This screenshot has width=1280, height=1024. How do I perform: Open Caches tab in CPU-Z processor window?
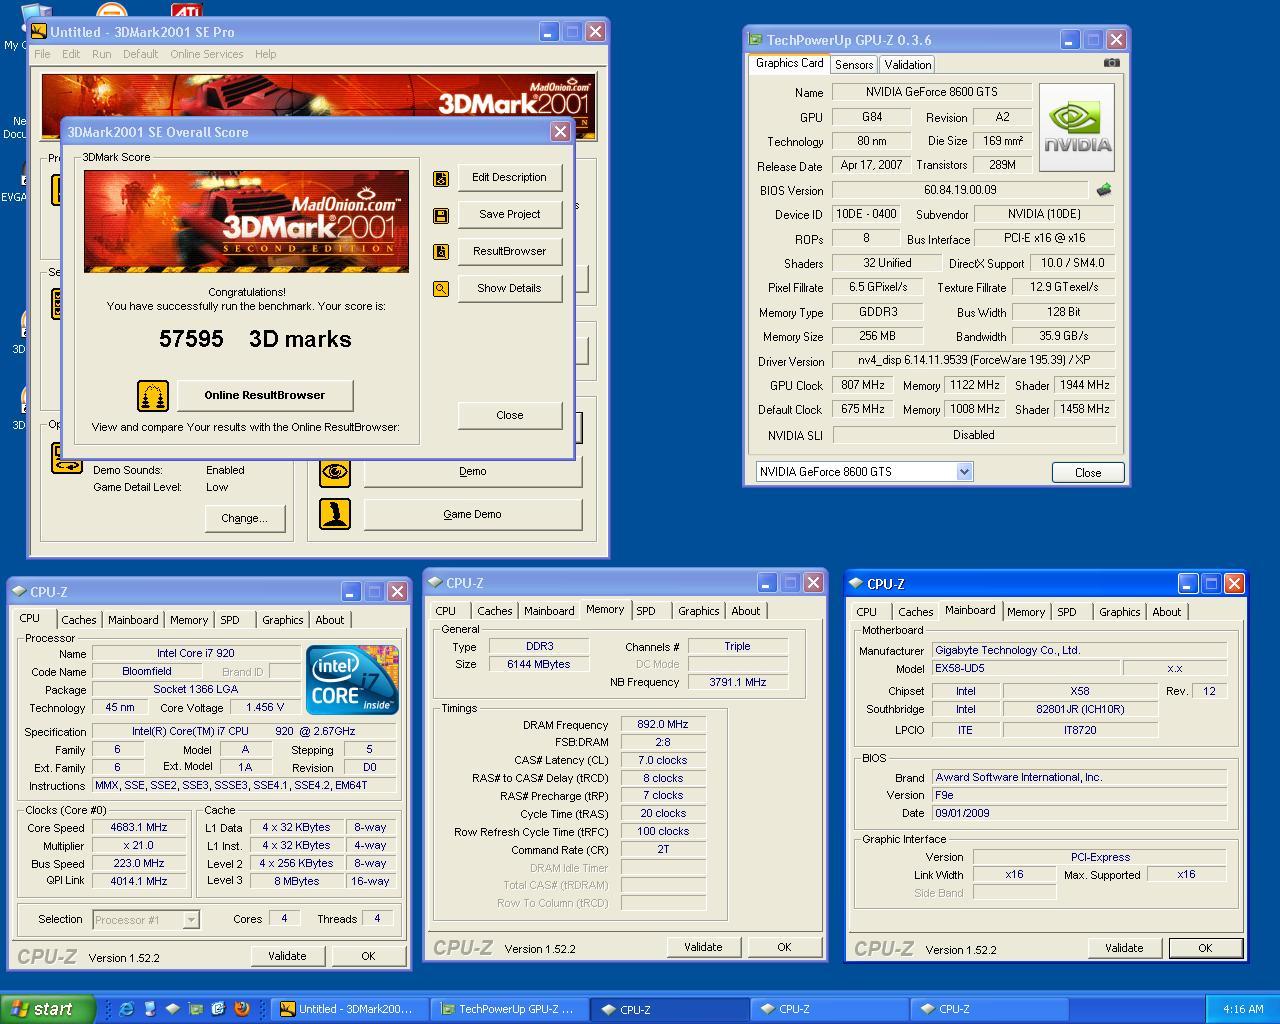coord(79,620)
